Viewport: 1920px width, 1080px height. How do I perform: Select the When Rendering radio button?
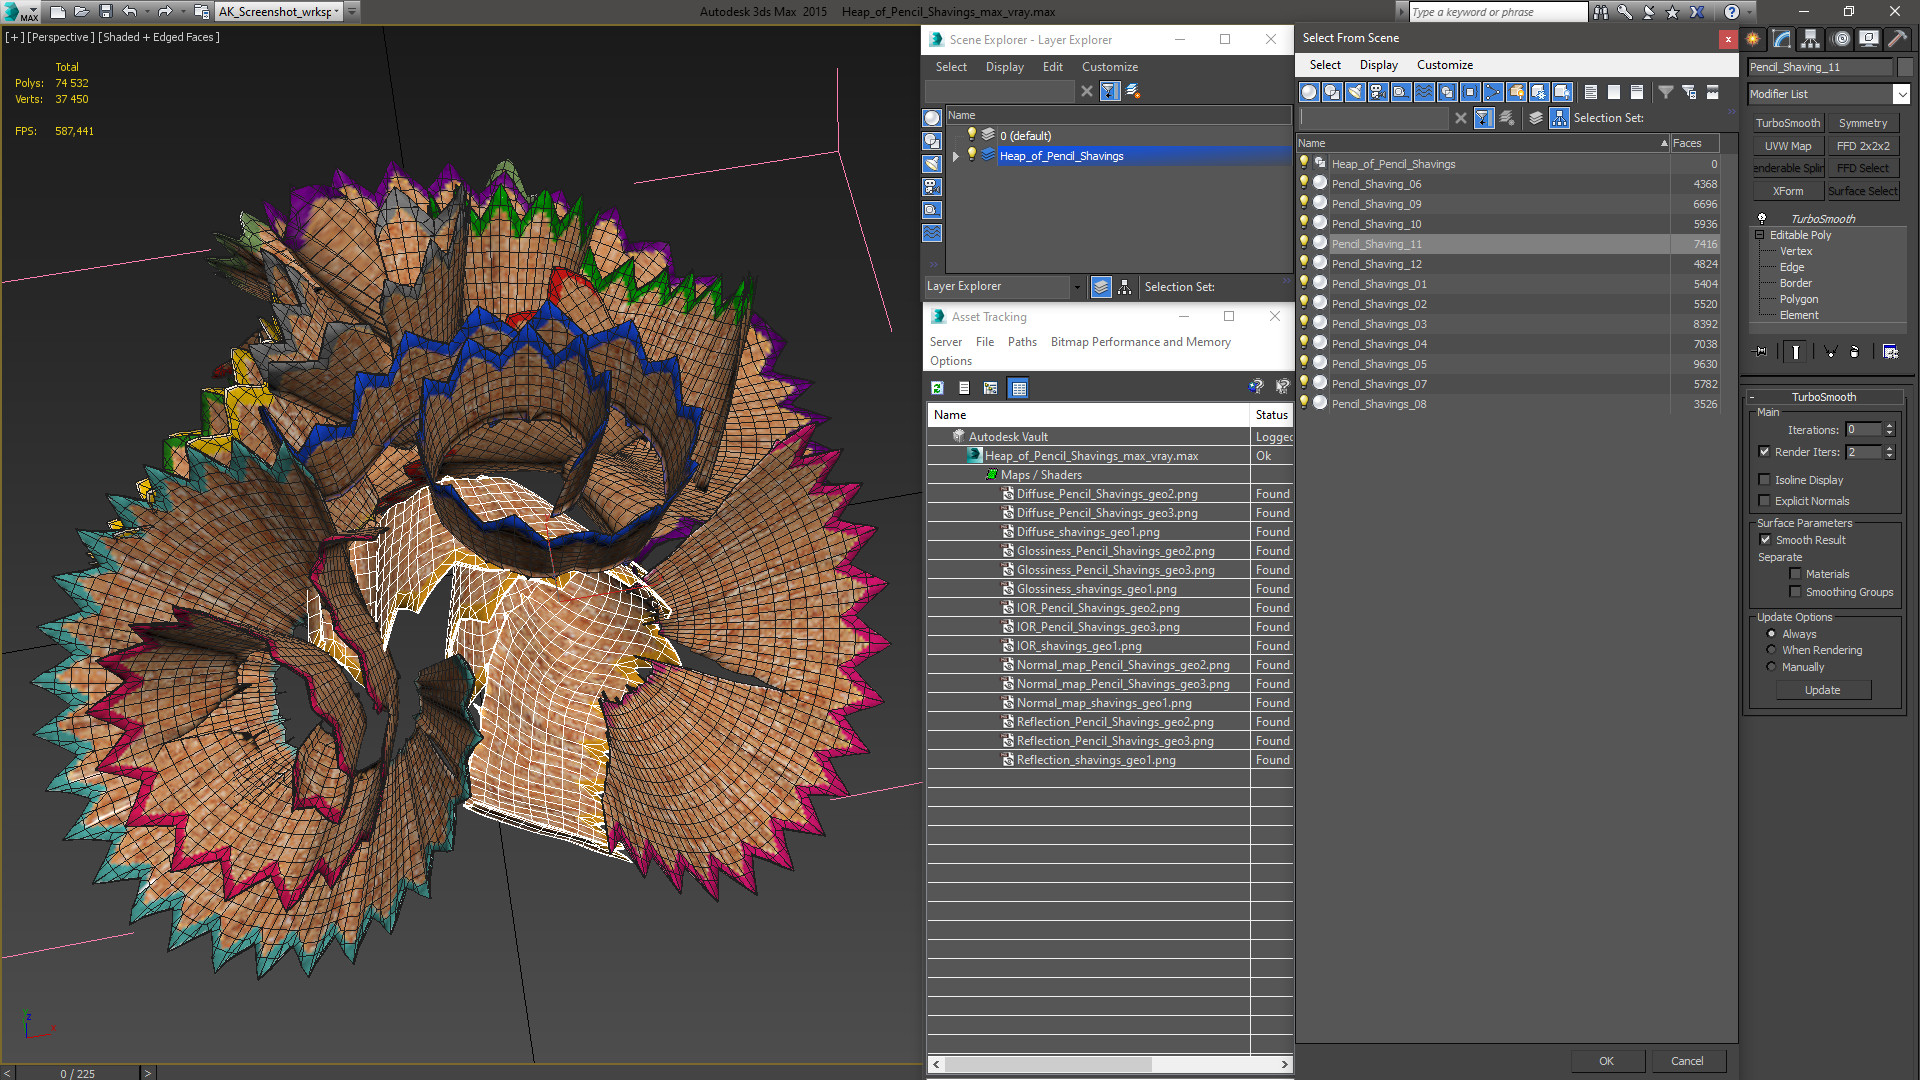1771,650
